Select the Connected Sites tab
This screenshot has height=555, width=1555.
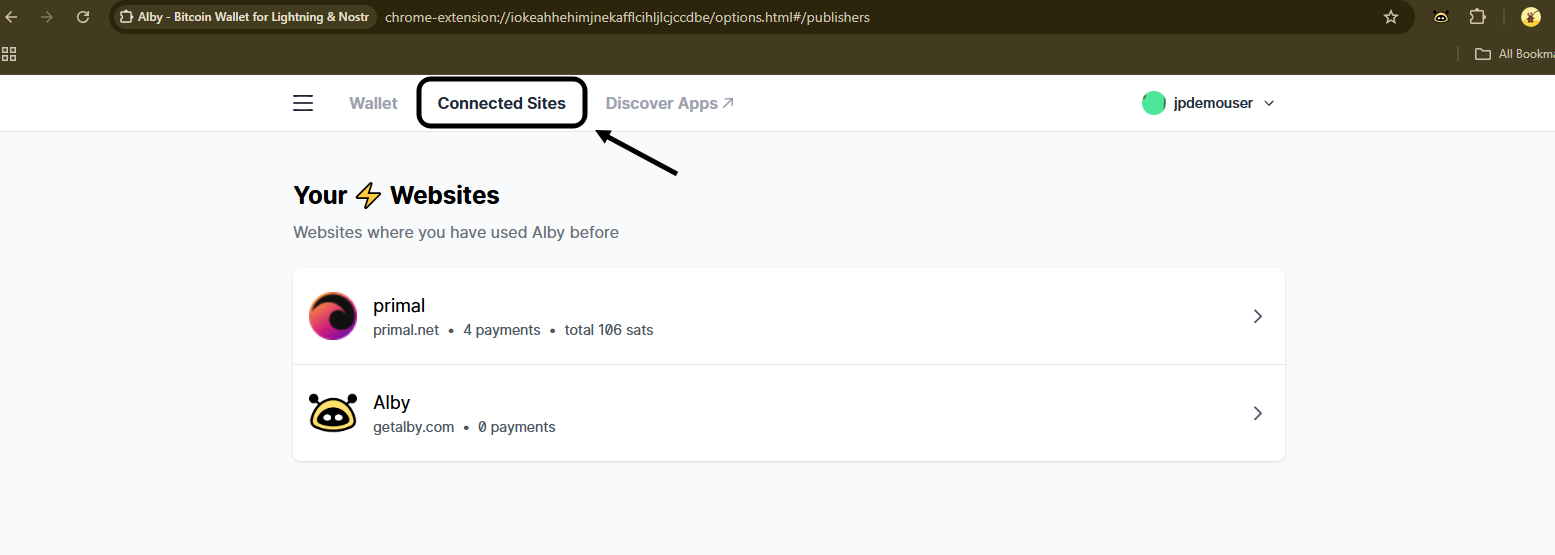(501, 103)
